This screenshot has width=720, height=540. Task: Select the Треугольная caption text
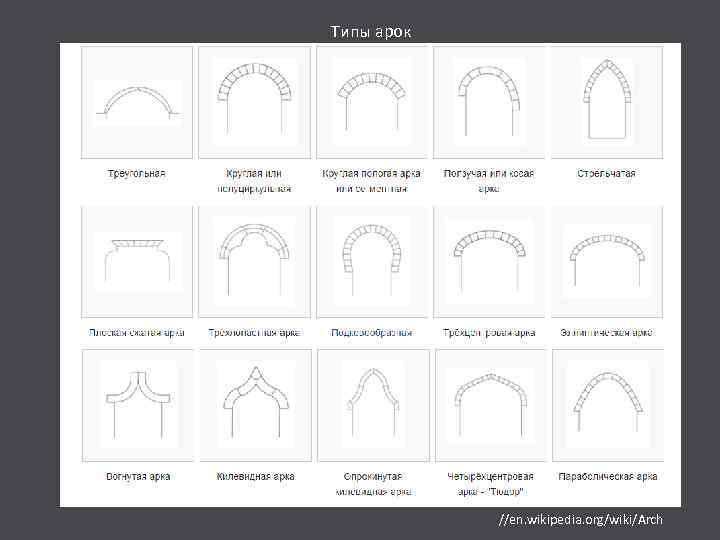pyautogui.click(x=136, y=174)
